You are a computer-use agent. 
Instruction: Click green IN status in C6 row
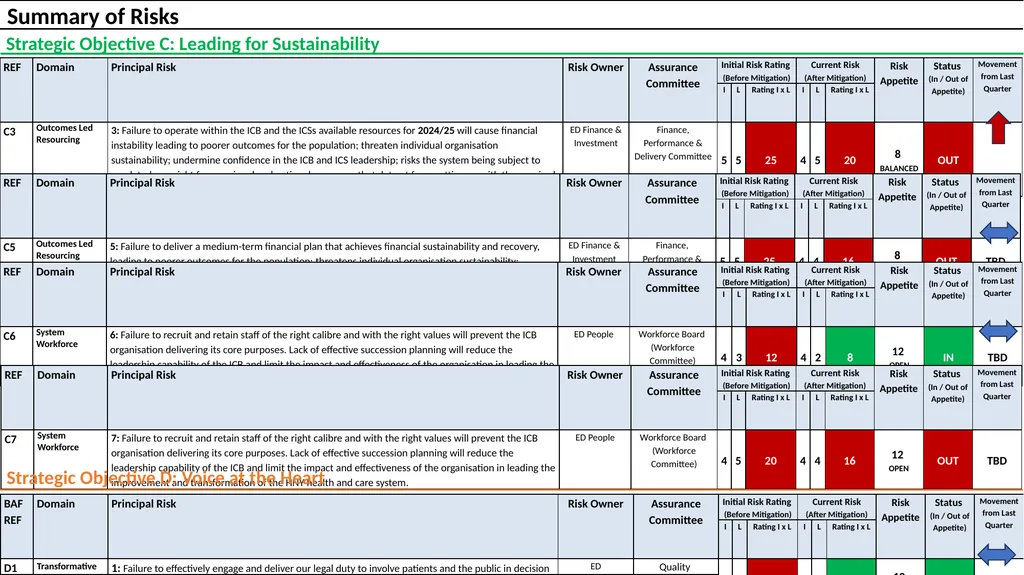click(x=948, y=346)
